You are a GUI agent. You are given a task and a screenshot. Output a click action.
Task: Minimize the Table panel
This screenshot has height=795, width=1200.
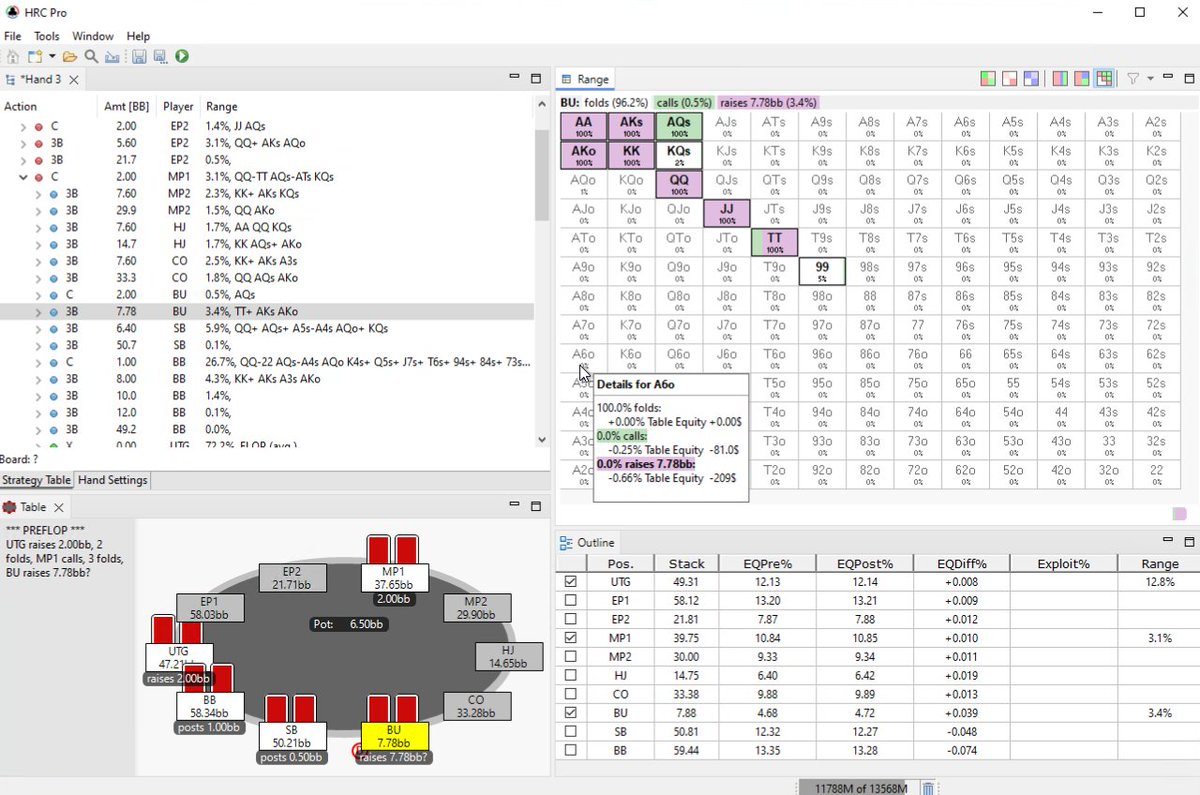click(515, 506)
